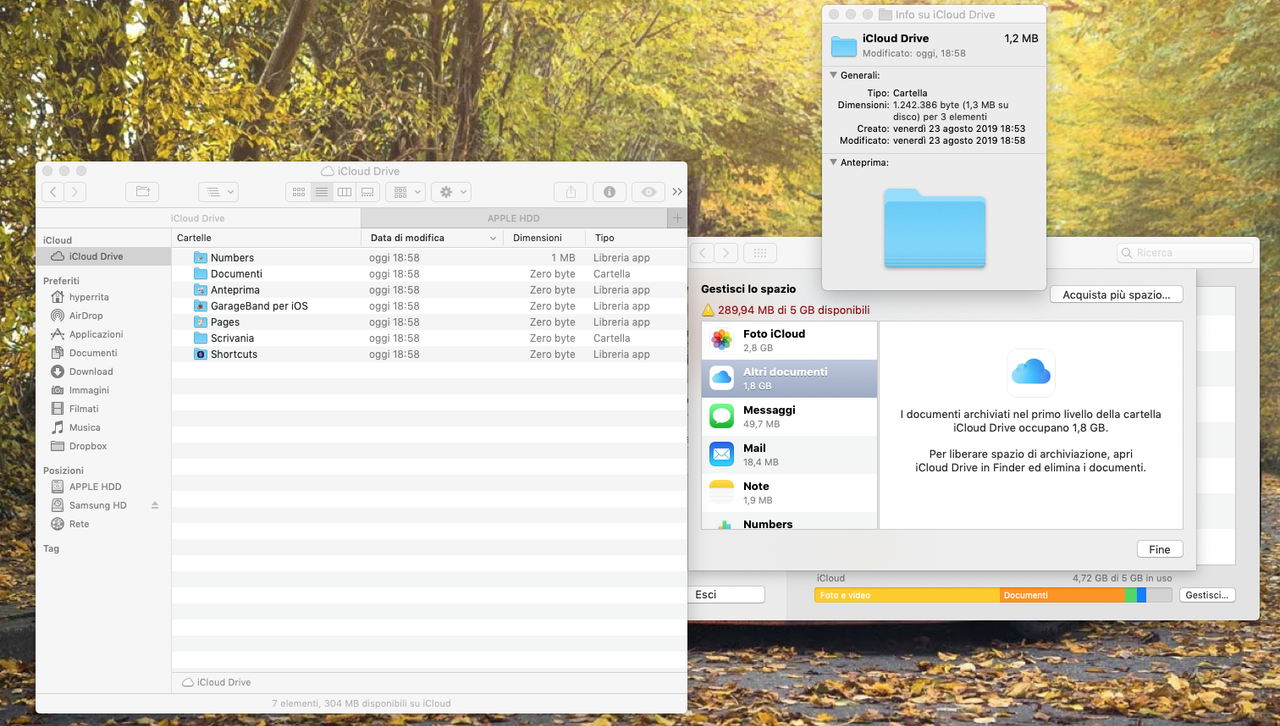Select the GarageBand per iOS row
This screenshot has width=1280, height=726.
(x=429, y=306)
